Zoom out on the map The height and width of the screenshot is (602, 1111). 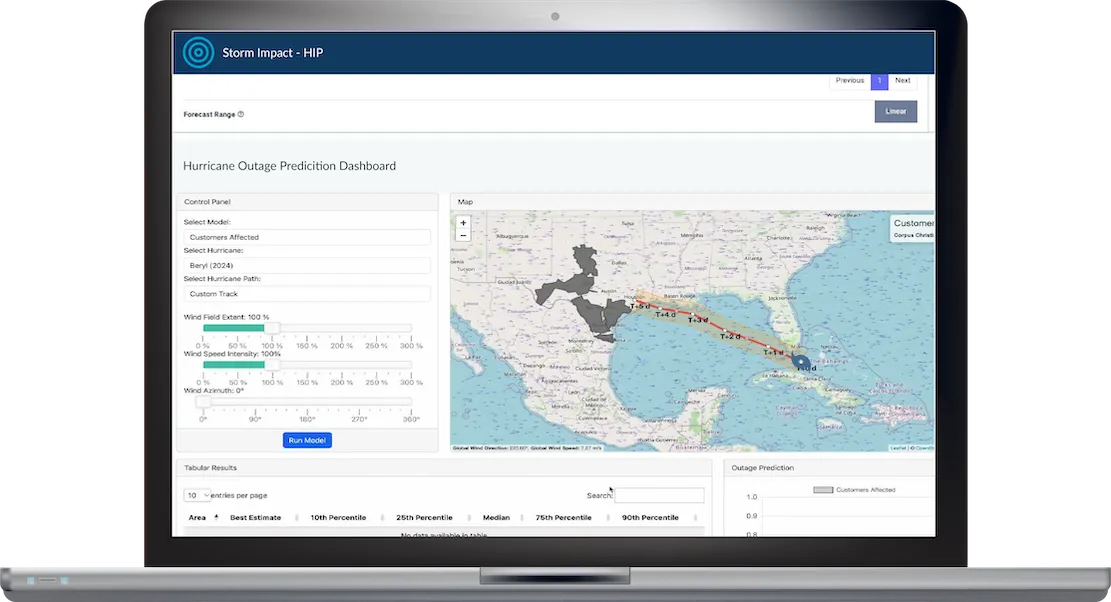tap(463, 236)
